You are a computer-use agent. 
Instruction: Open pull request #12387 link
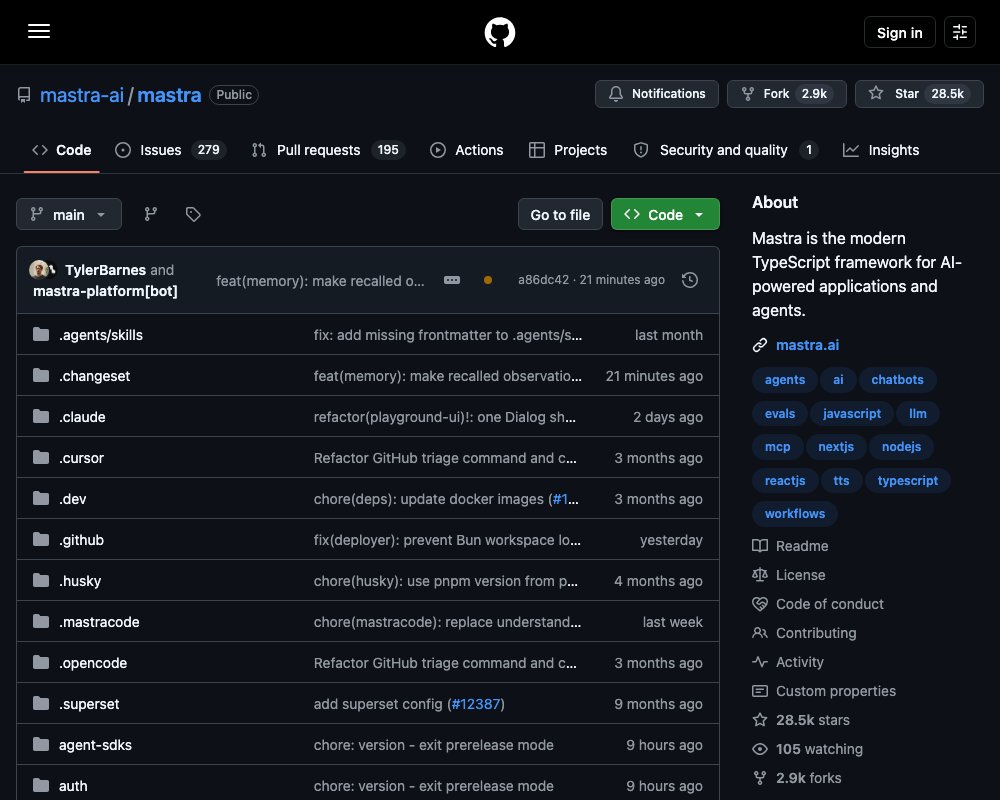tap(476, 704)
